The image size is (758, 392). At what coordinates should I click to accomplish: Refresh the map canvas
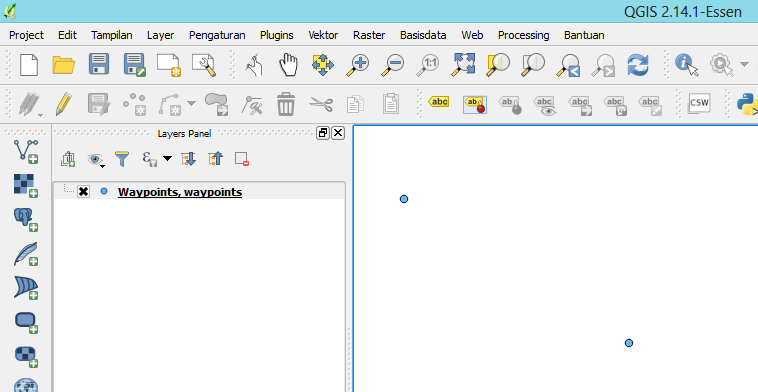click(638, 65)
